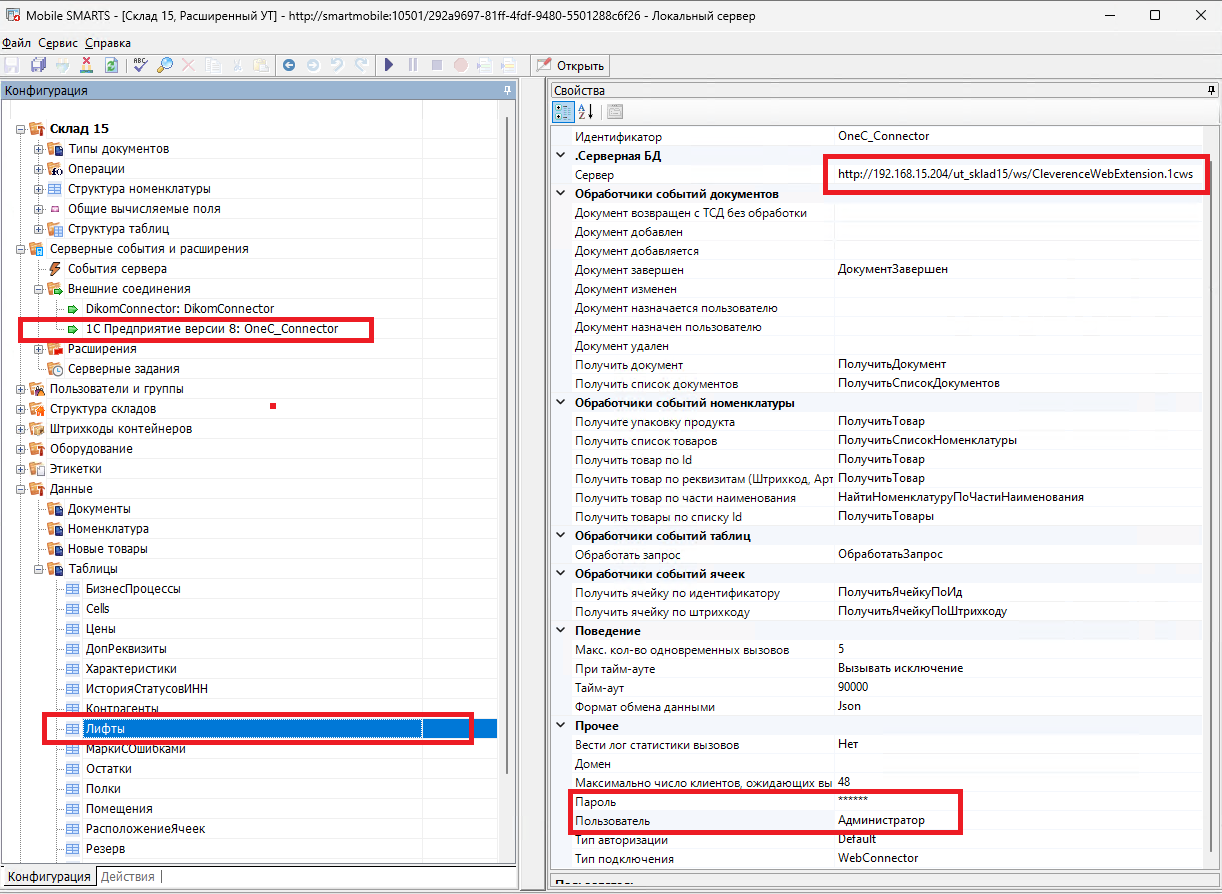Toggle Categorized view in properties grid

click(563, 111)
